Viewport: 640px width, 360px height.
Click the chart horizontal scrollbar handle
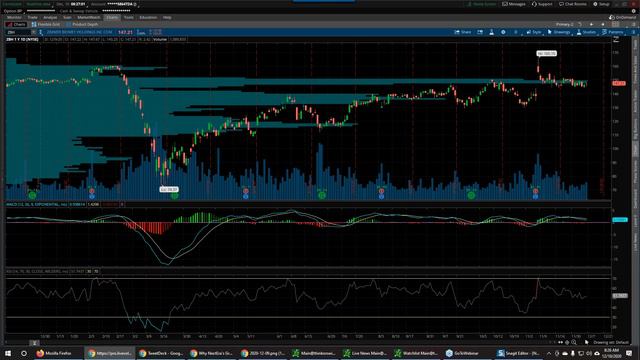point(34,343)
